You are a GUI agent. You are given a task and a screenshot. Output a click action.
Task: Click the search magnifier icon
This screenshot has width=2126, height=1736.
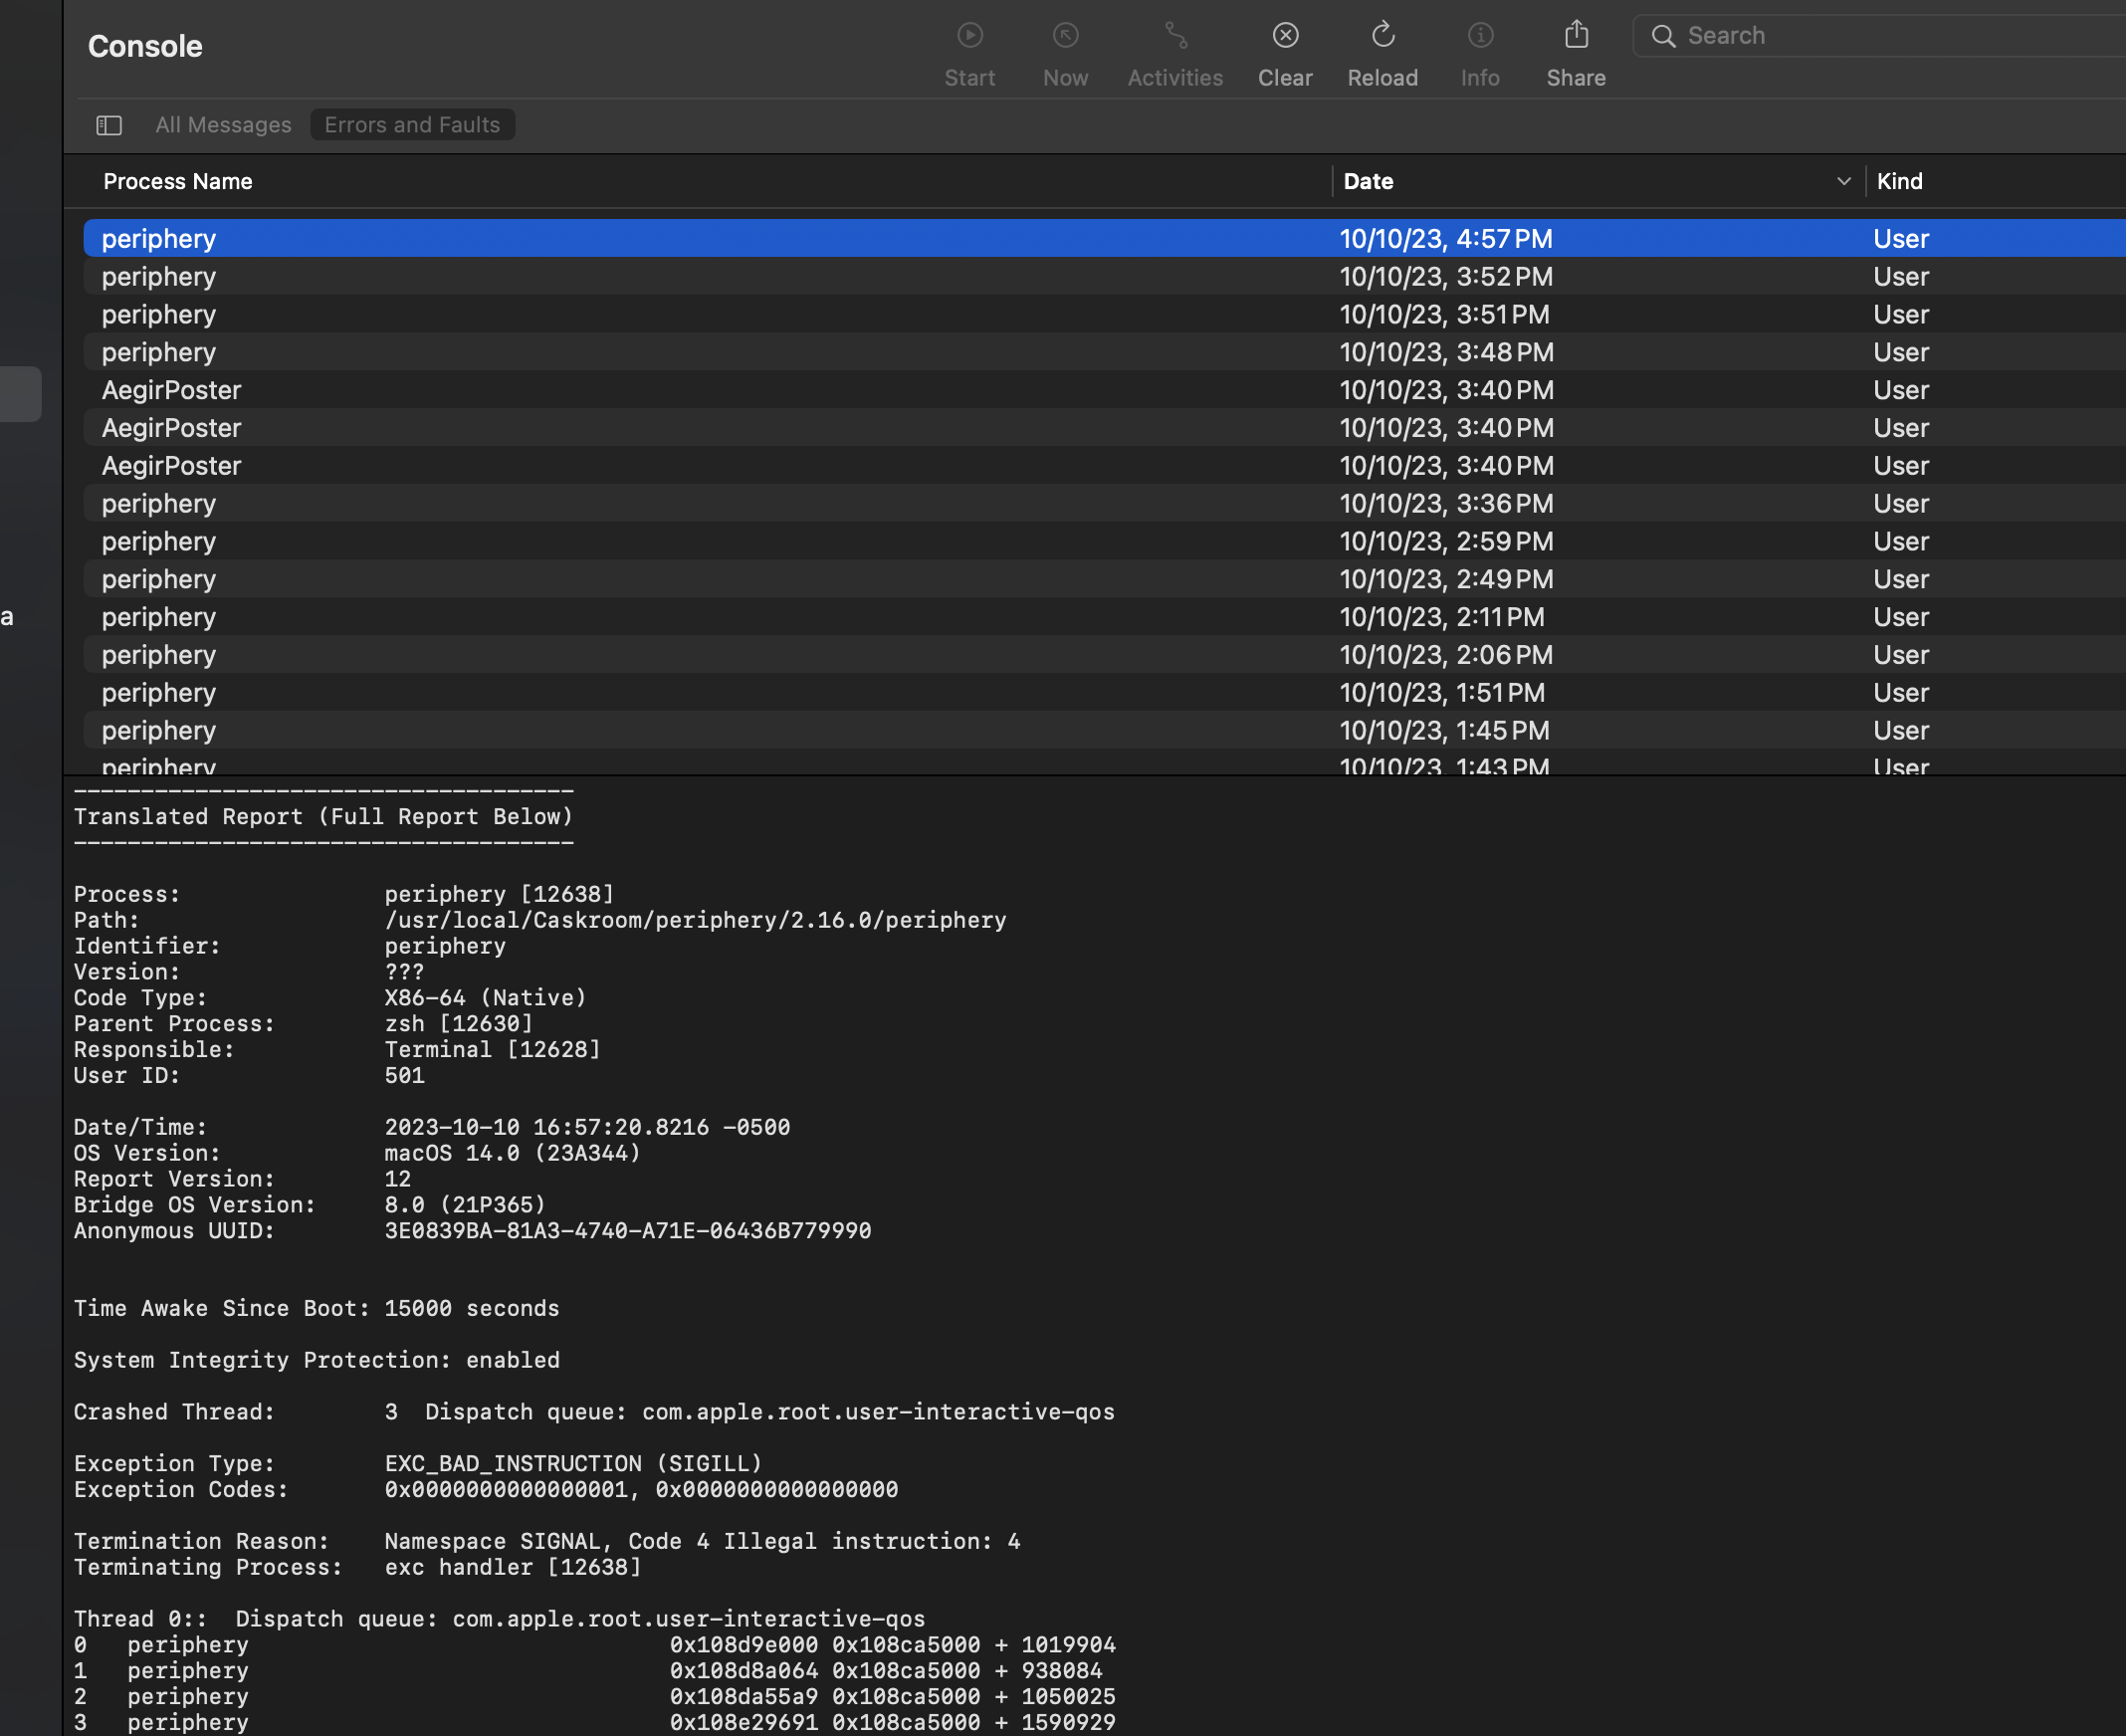point(1663,35)
